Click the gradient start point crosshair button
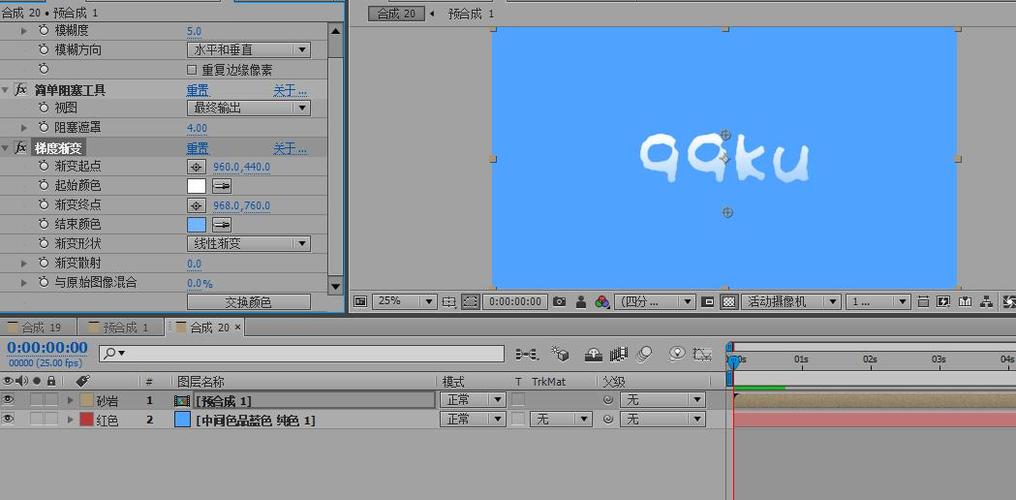 [x=196, y=167]
